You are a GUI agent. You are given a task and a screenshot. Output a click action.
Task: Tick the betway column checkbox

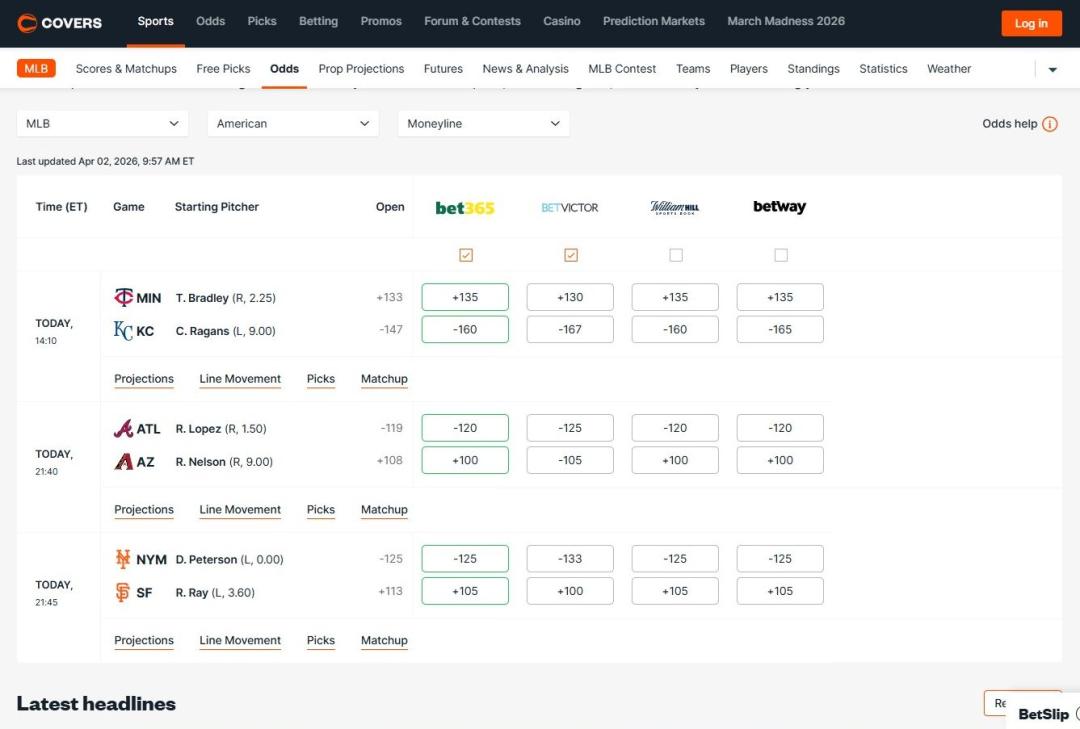point(781,255)
